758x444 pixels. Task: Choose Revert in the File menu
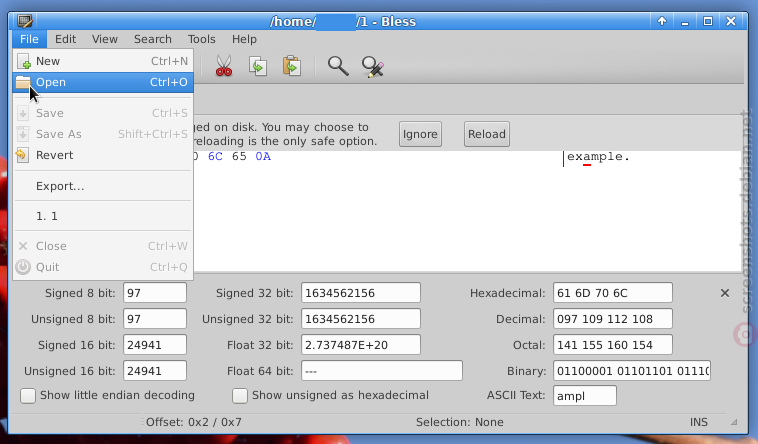[x=103, y=155]
